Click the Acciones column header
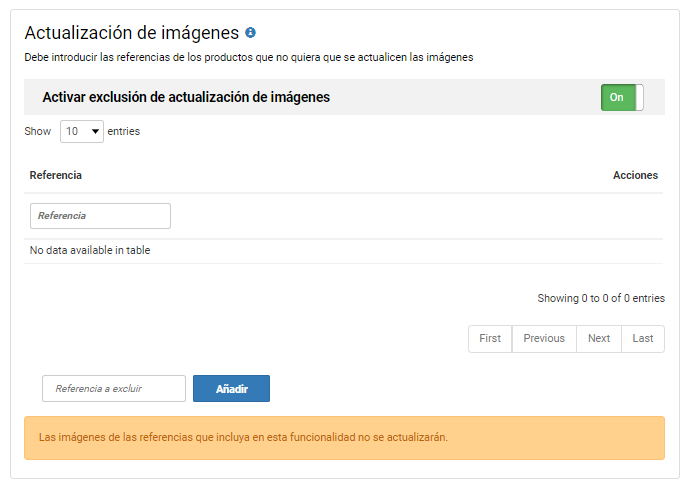Screen dimensions: 686x488 pyautogui.click(x=635, y=175)
